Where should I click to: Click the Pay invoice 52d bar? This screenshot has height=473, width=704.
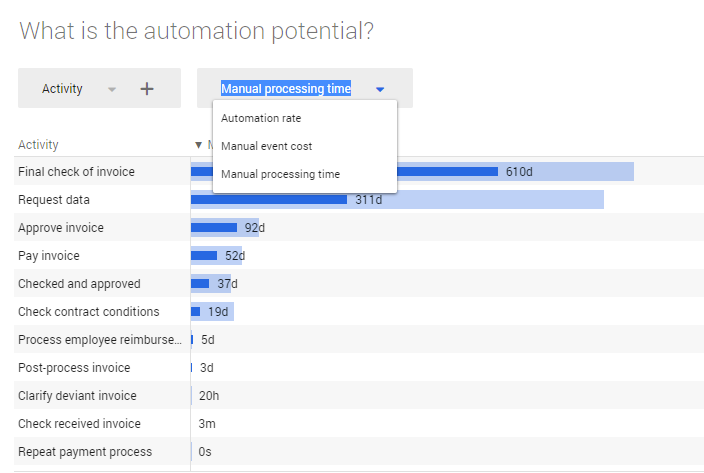point(205,256)
